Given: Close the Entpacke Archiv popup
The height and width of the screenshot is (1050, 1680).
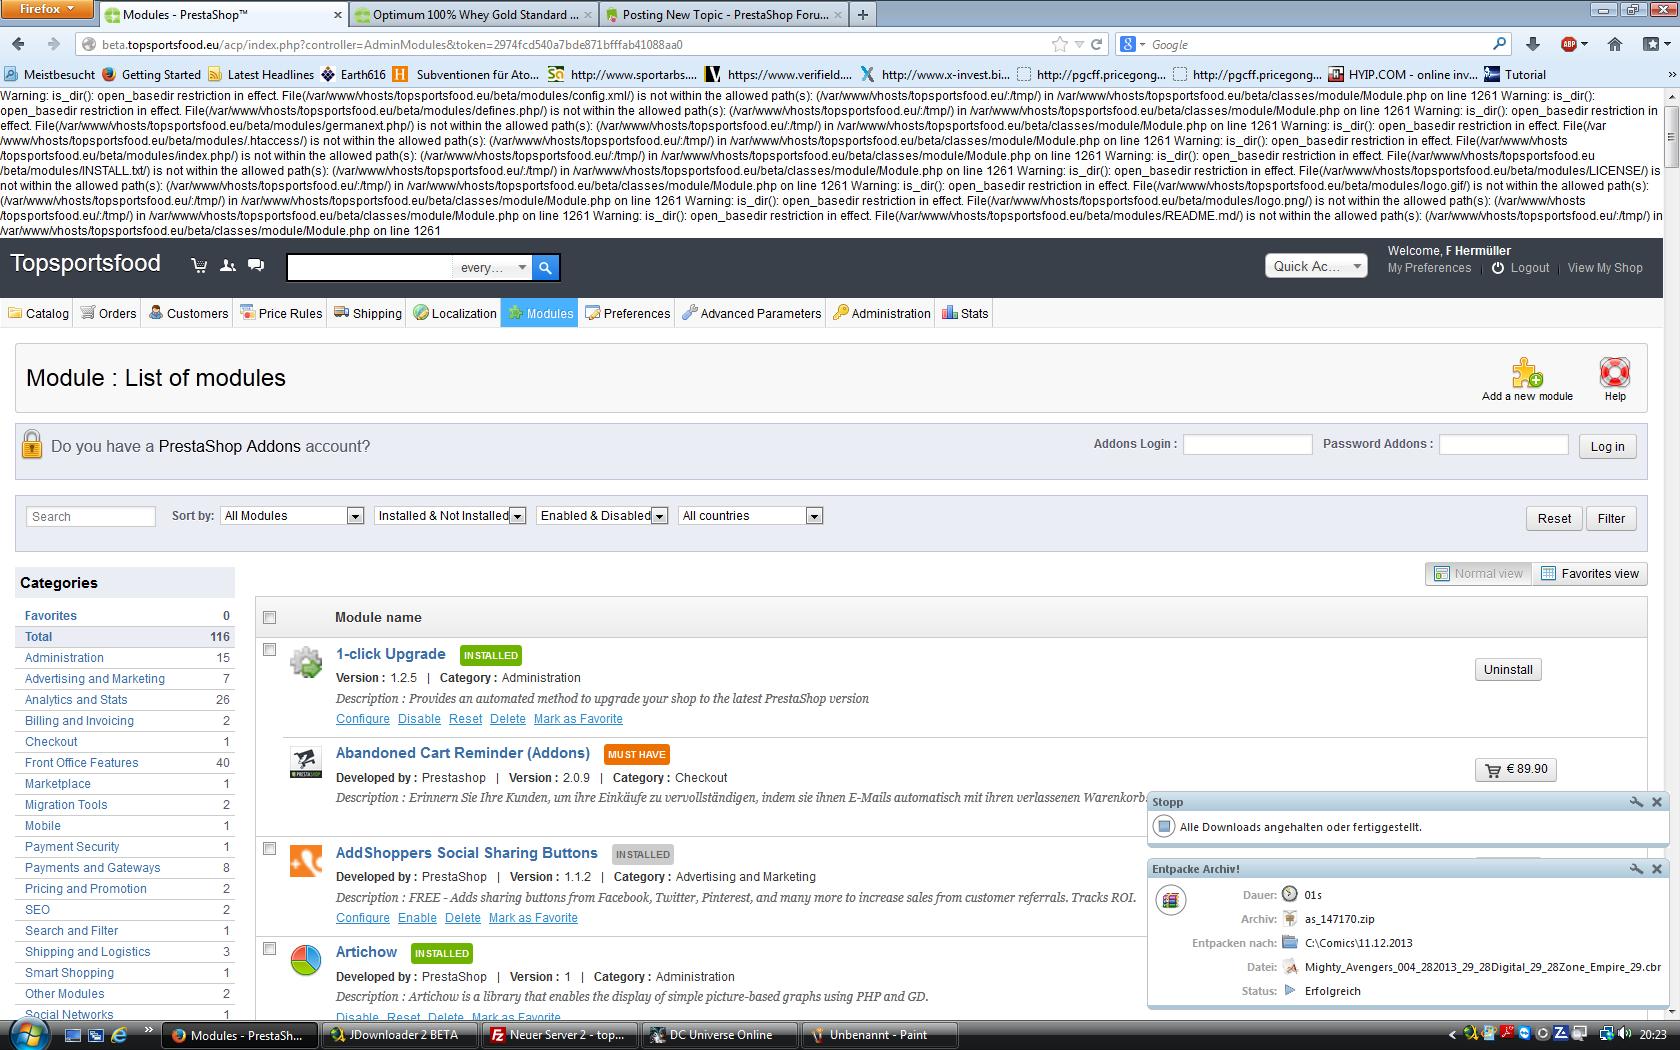Looking at the screenshot, I should [x=1657, y=869].
